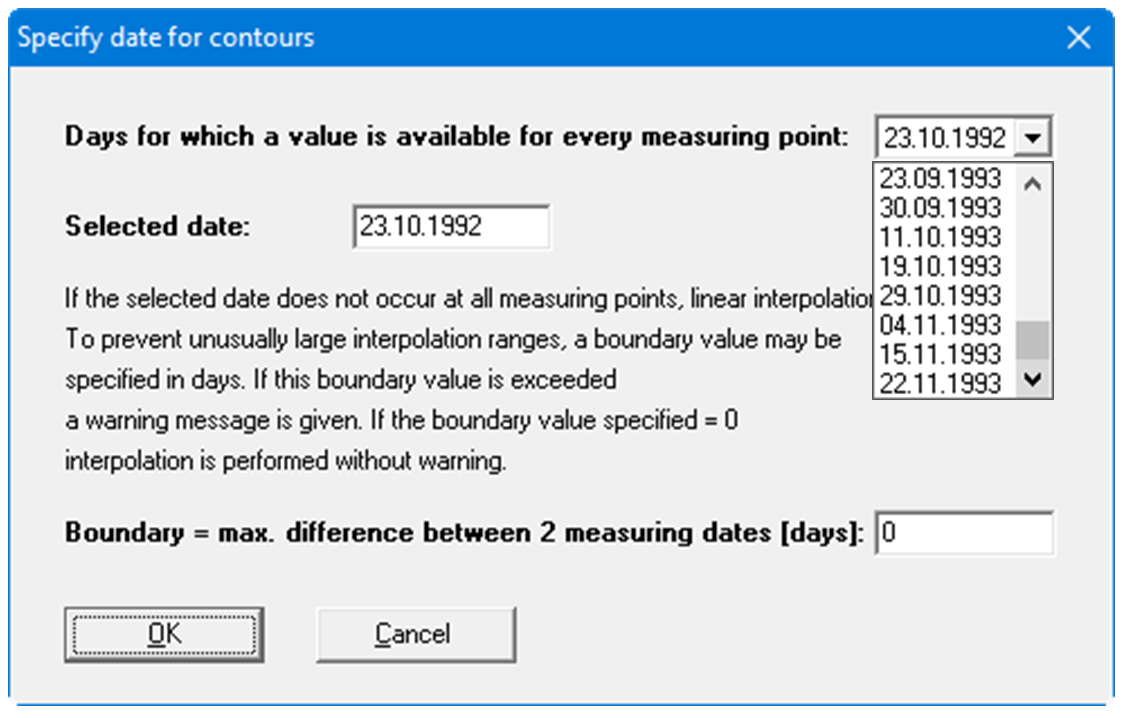Viewport: 1126px width, 718px height.
Task: Click the date list scrollbar thumb
Action: coord(1033,340)
